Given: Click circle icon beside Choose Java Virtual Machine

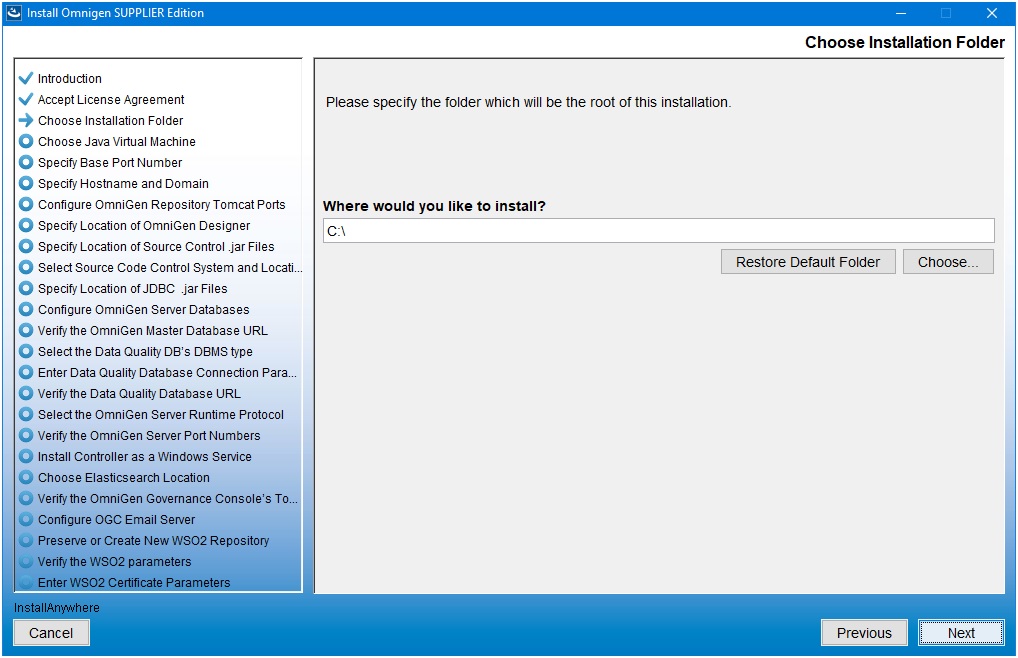Looking at the screenshot, I should (26, 141).
